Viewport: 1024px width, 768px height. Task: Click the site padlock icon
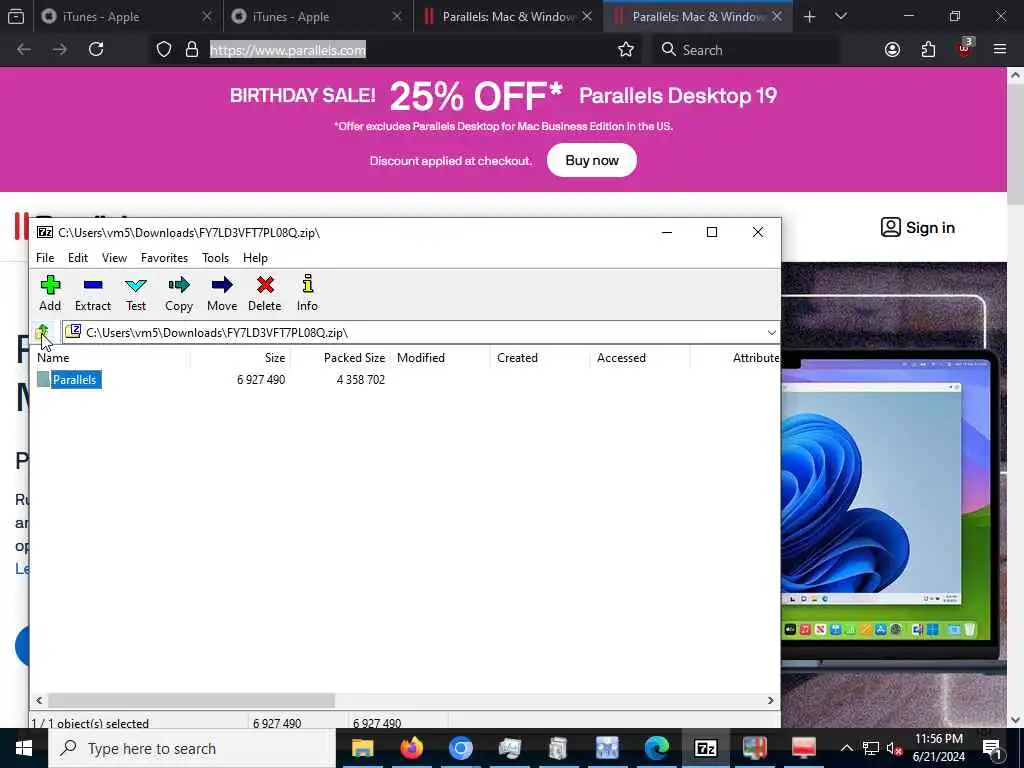[192, 50]
